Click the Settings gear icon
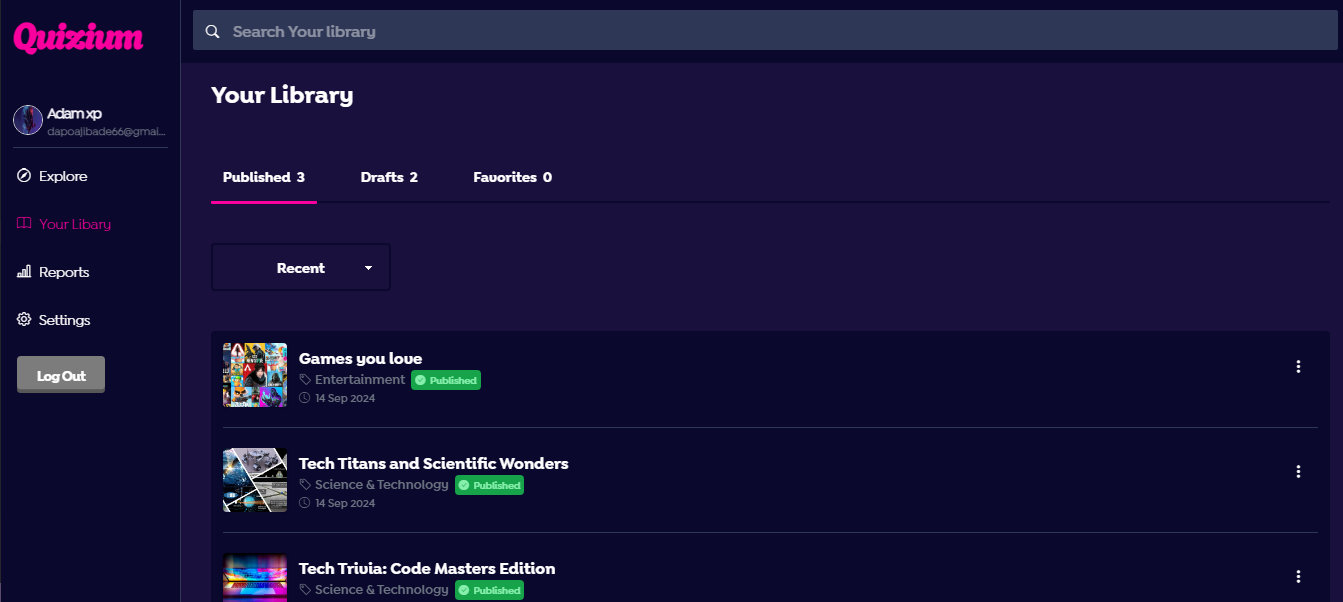The height and width of the screenshot is (602, 1343). pos(24,320)
